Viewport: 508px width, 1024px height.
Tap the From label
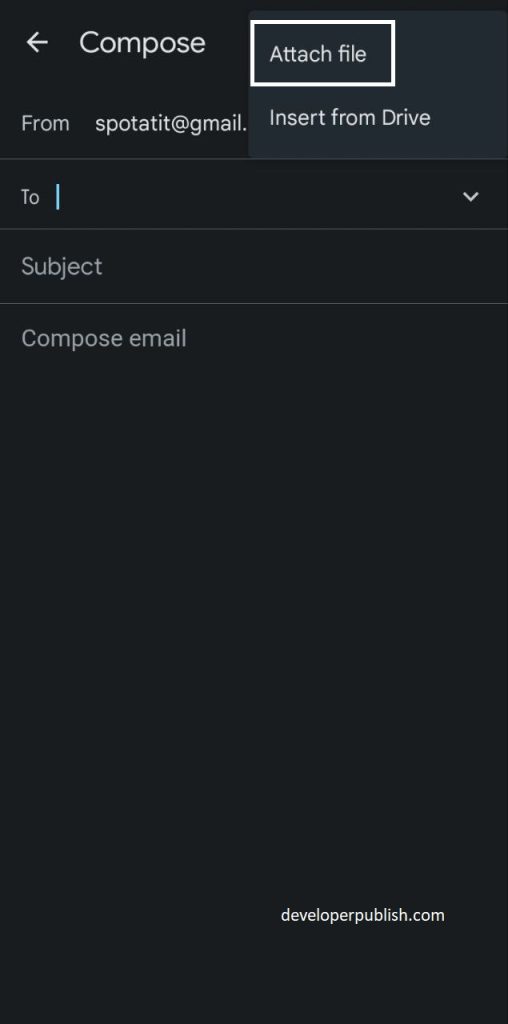45,123
